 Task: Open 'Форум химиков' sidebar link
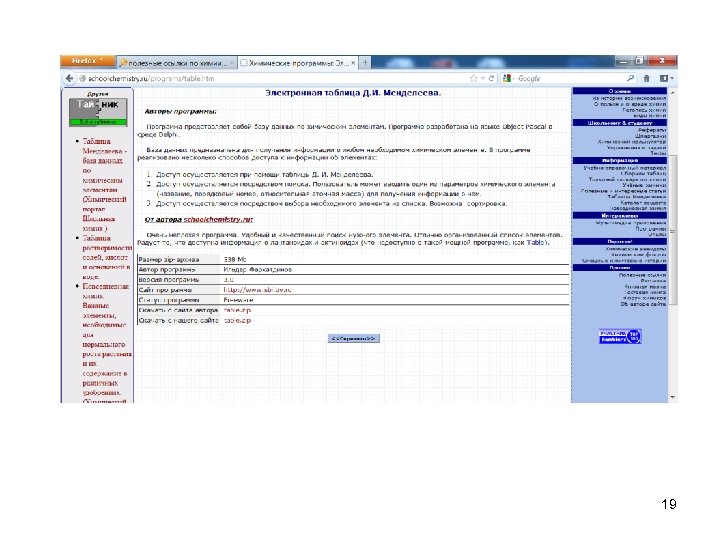[x=644, y=298]
